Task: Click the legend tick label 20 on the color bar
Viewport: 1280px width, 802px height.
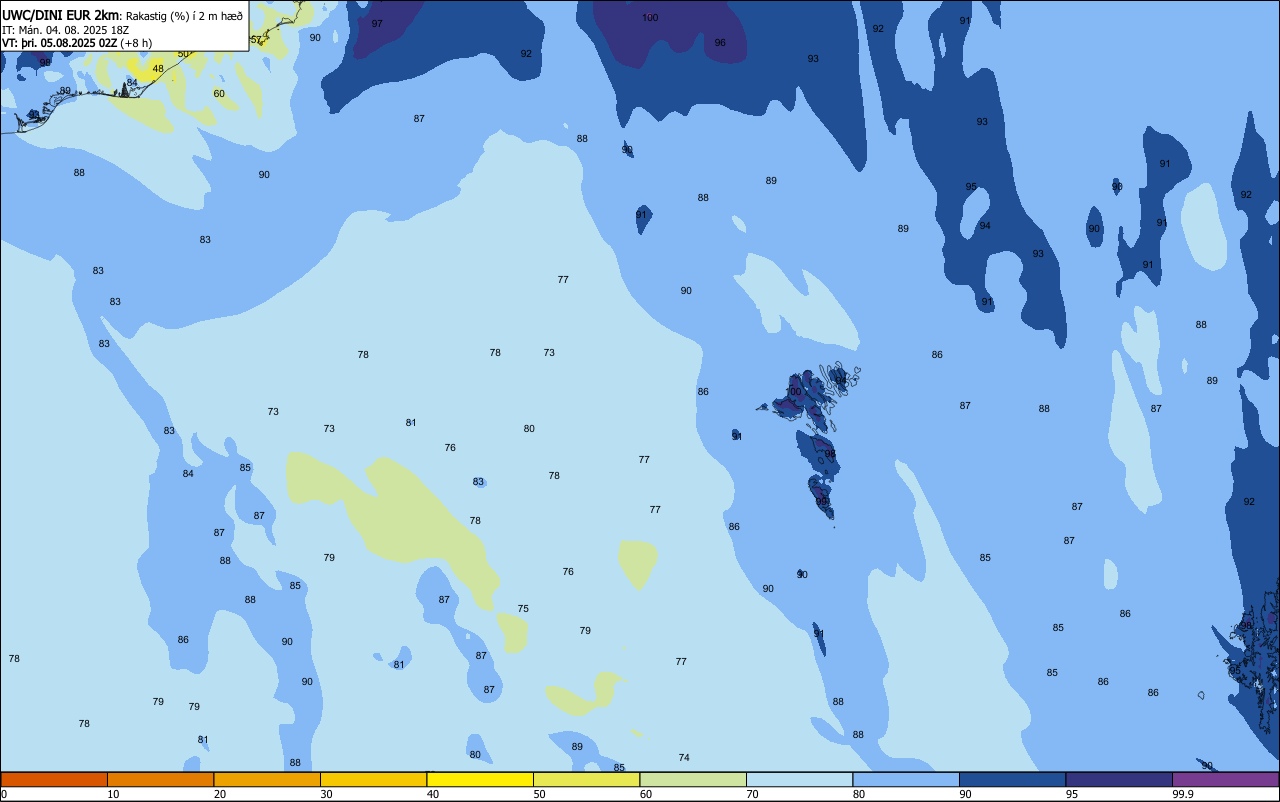Action: click(x=220, y=794)
